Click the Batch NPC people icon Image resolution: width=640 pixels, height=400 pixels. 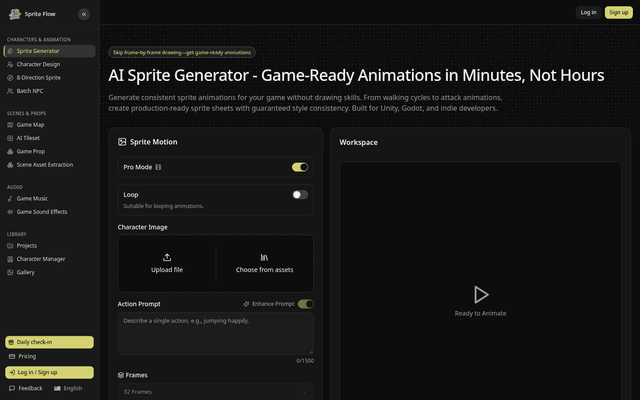click(x=10, y=91)
